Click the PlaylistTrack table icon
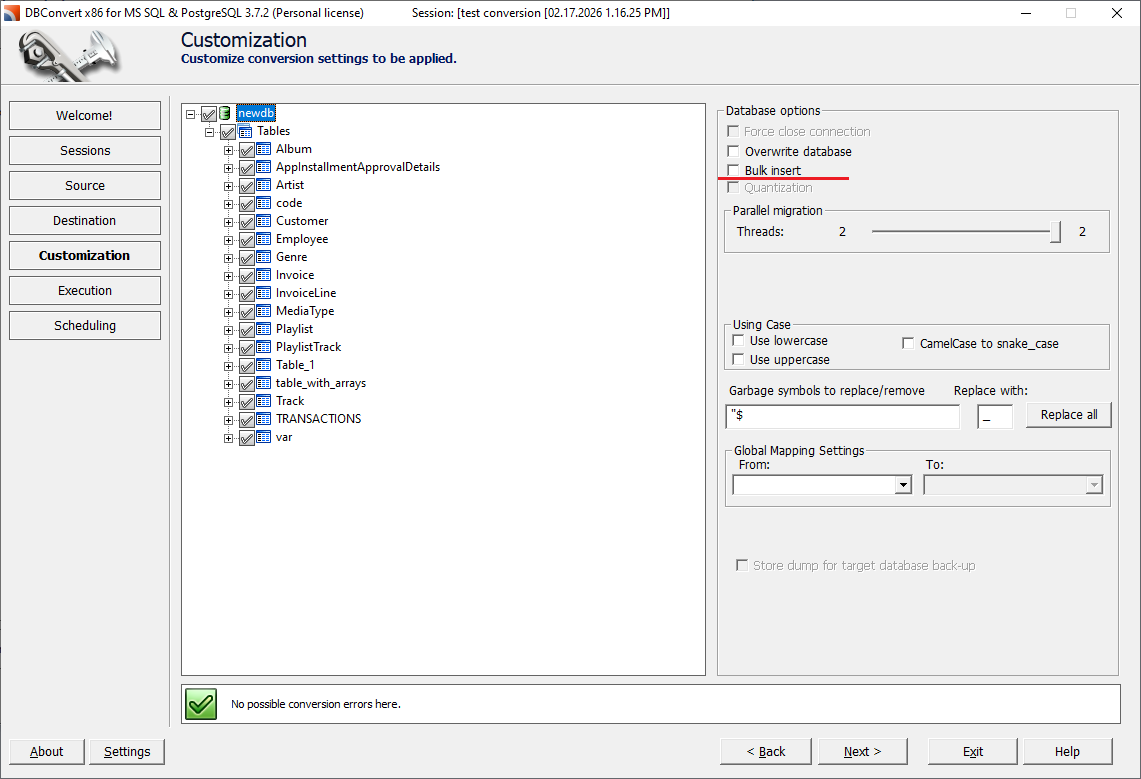The width and height of the screenshot is (1141, 779). [263, 347]
